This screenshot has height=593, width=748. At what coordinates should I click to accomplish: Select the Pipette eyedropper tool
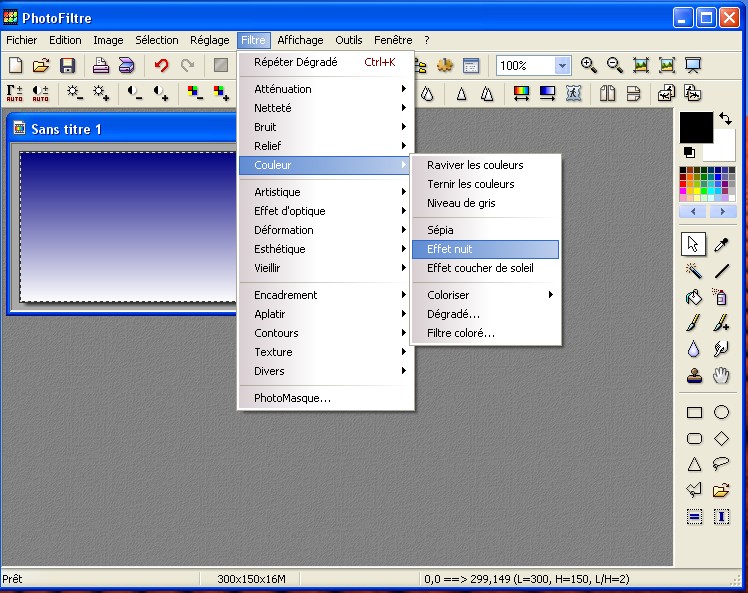click(721, 244)
